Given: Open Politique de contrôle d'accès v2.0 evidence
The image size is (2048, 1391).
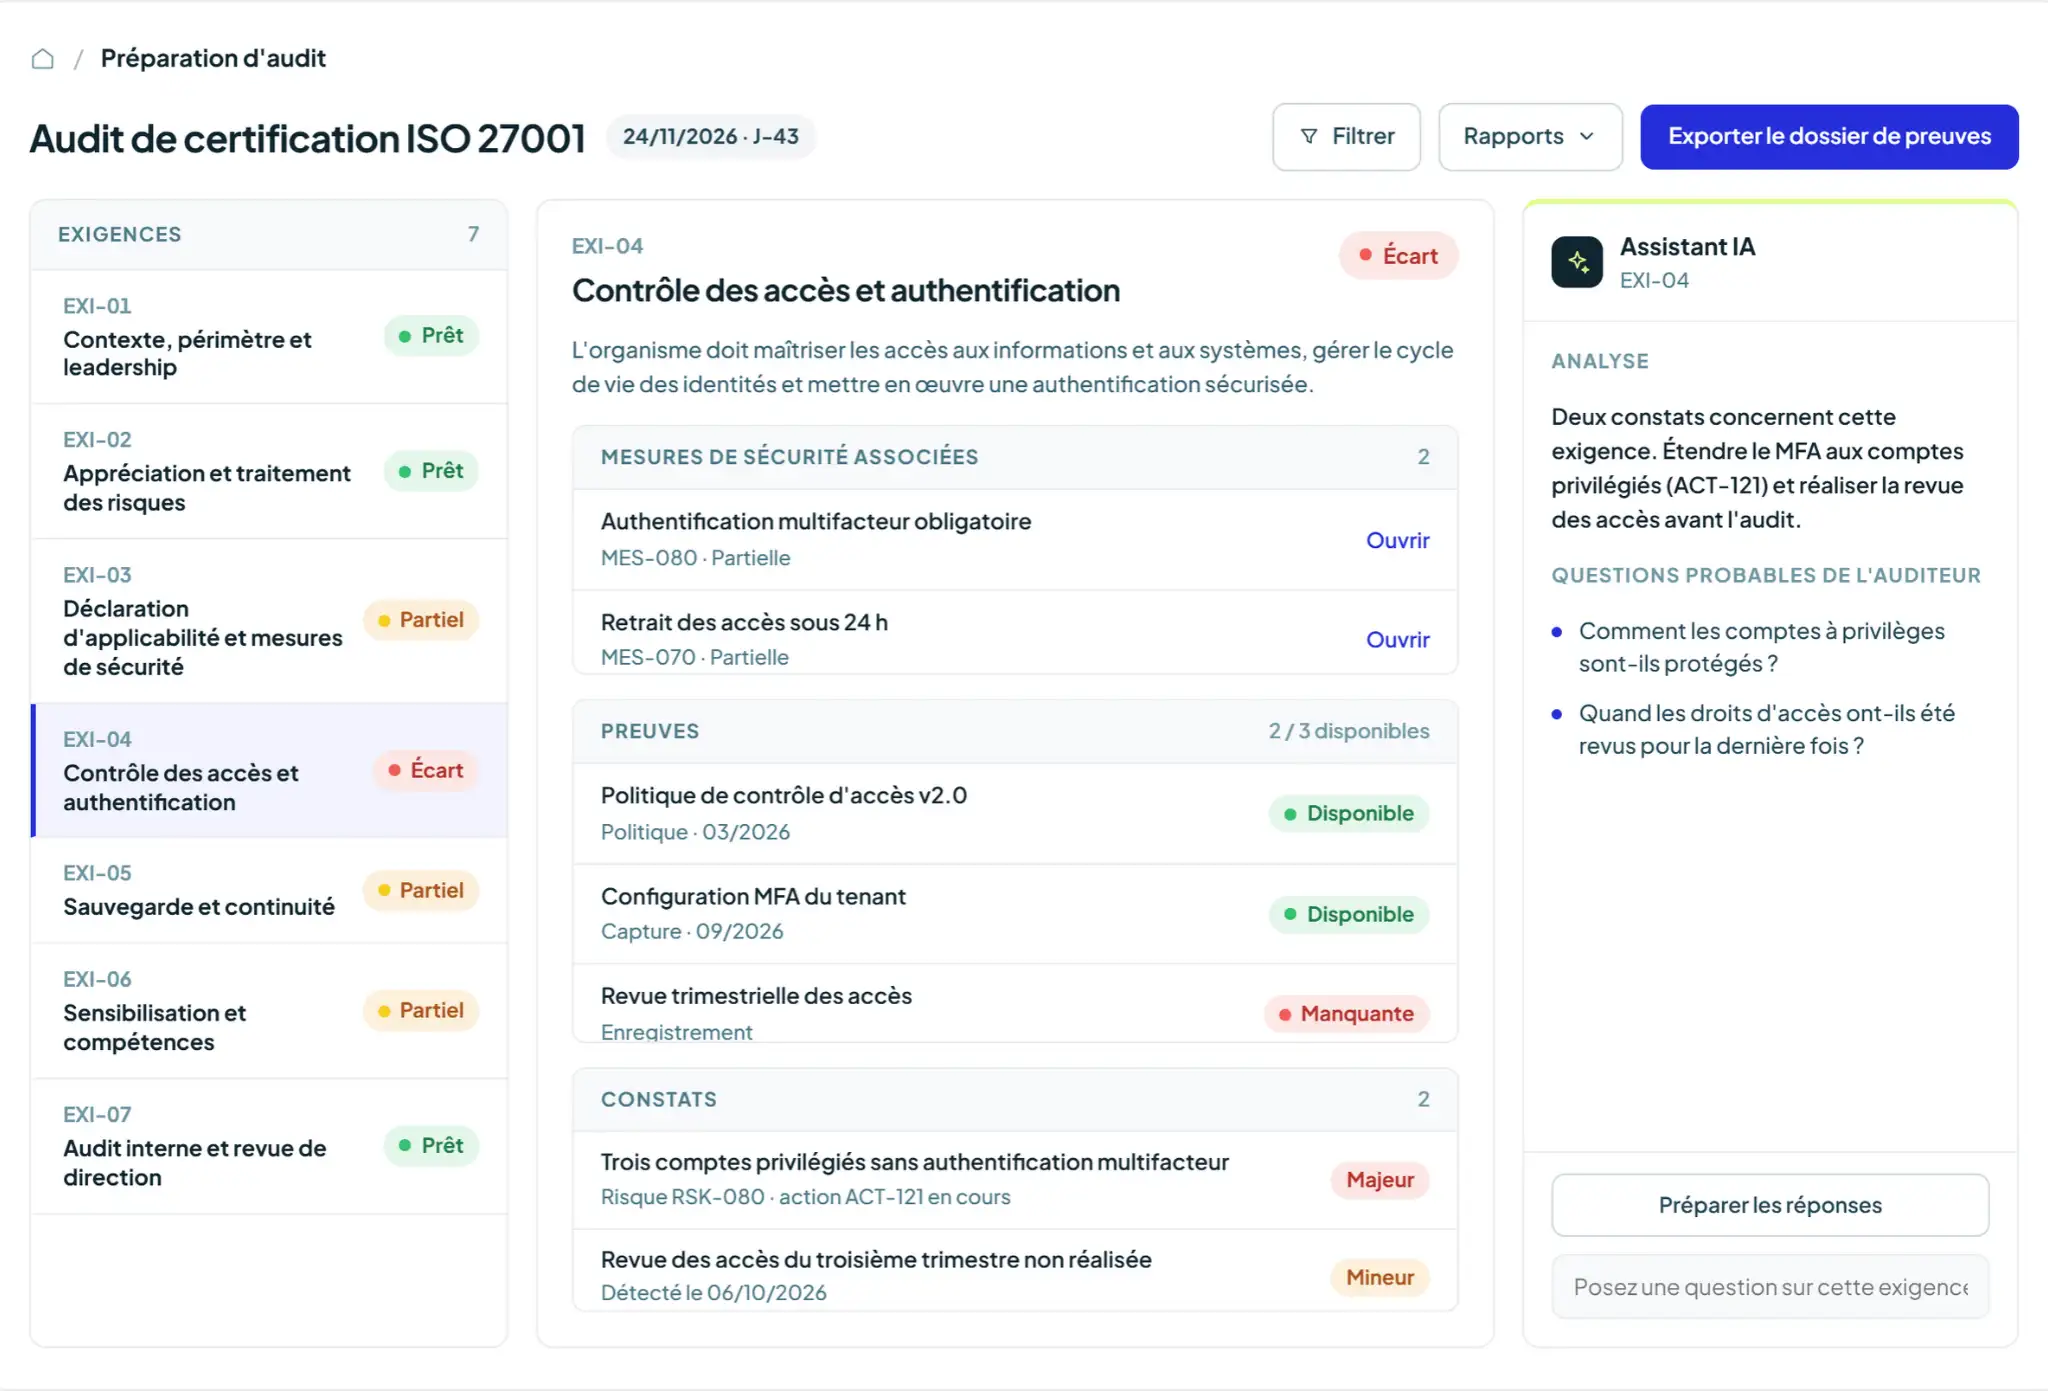Looking at the screenshot, I should (x=1015, y=814).
